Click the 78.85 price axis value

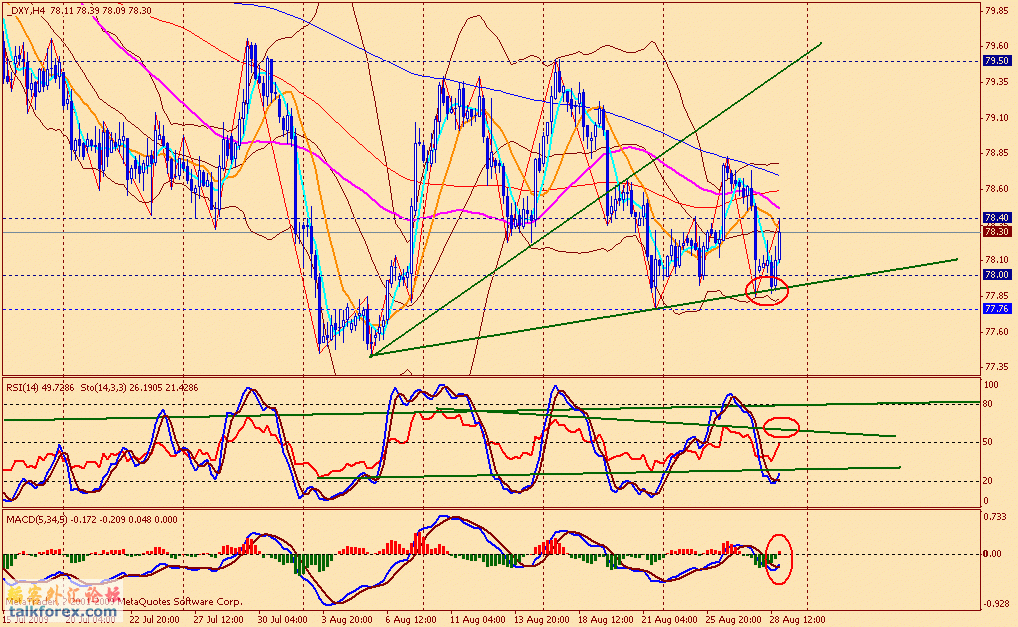click(997, 153)
